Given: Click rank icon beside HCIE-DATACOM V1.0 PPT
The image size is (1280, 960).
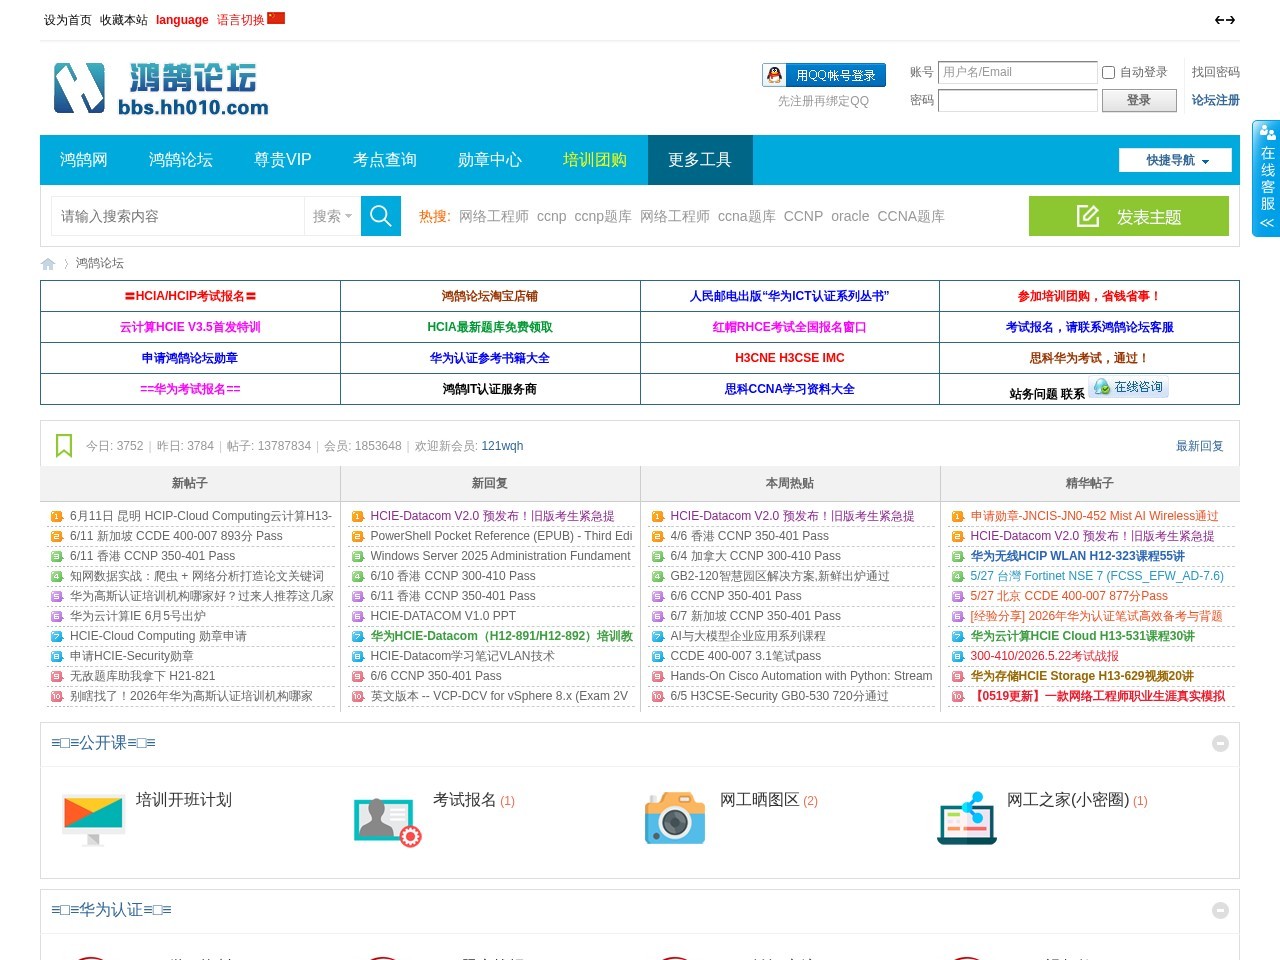Looking at the screenshot, I should [x=358, y=616].
